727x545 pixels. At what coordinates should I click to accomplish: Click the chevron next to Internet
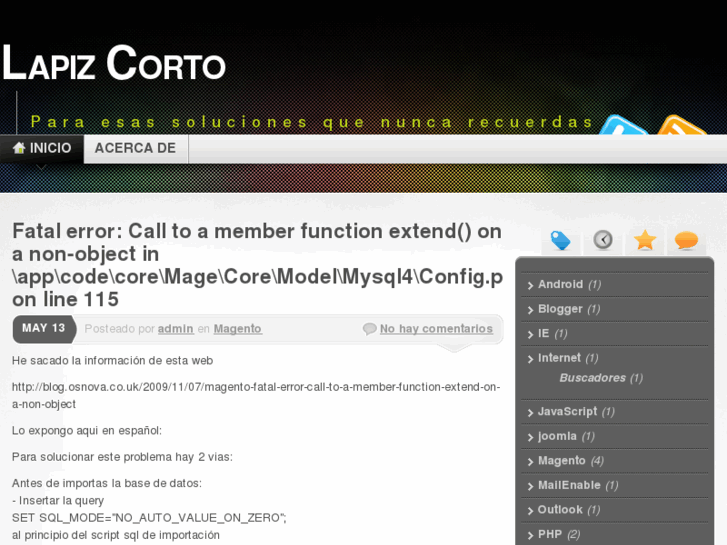click(530, 359)
